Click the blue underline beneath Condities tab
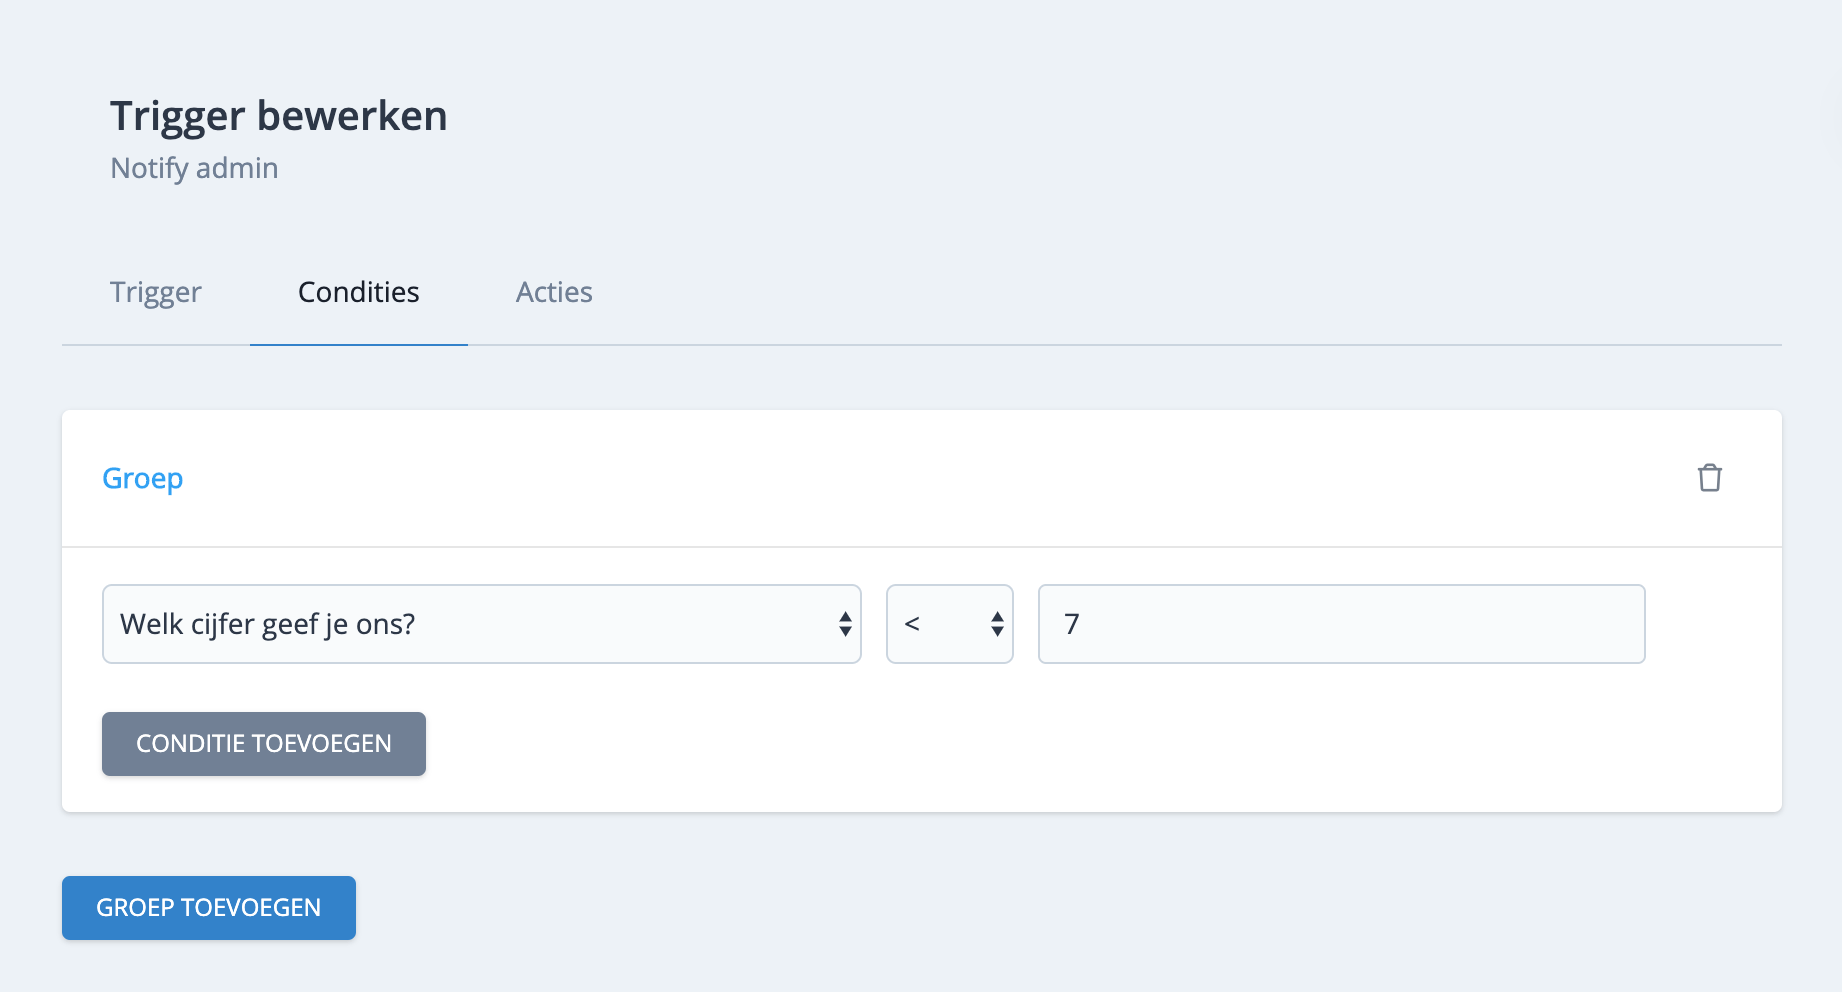The width and height of the screenshot is (1842, 992). point(358,344)
